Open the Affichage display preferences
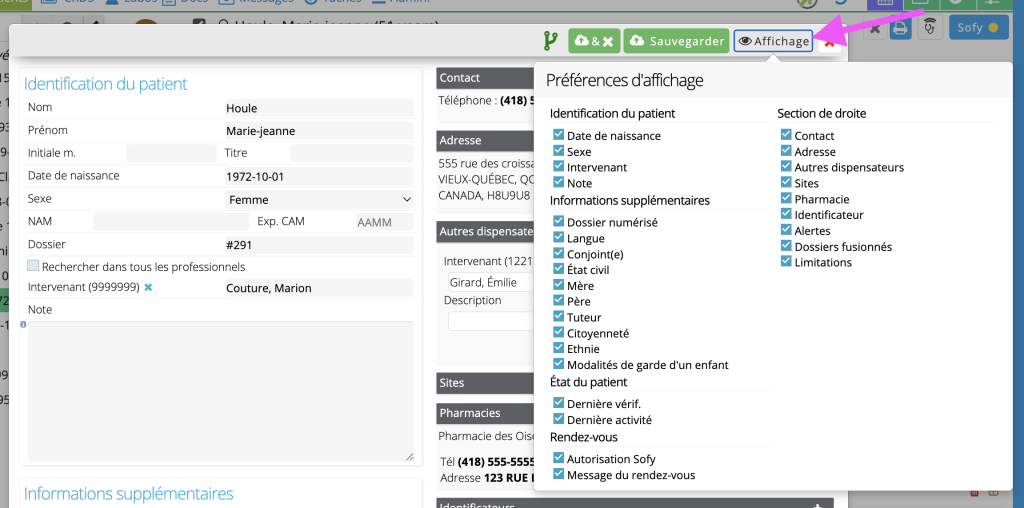The image size is (1024, 508). (x=773, y=41)
